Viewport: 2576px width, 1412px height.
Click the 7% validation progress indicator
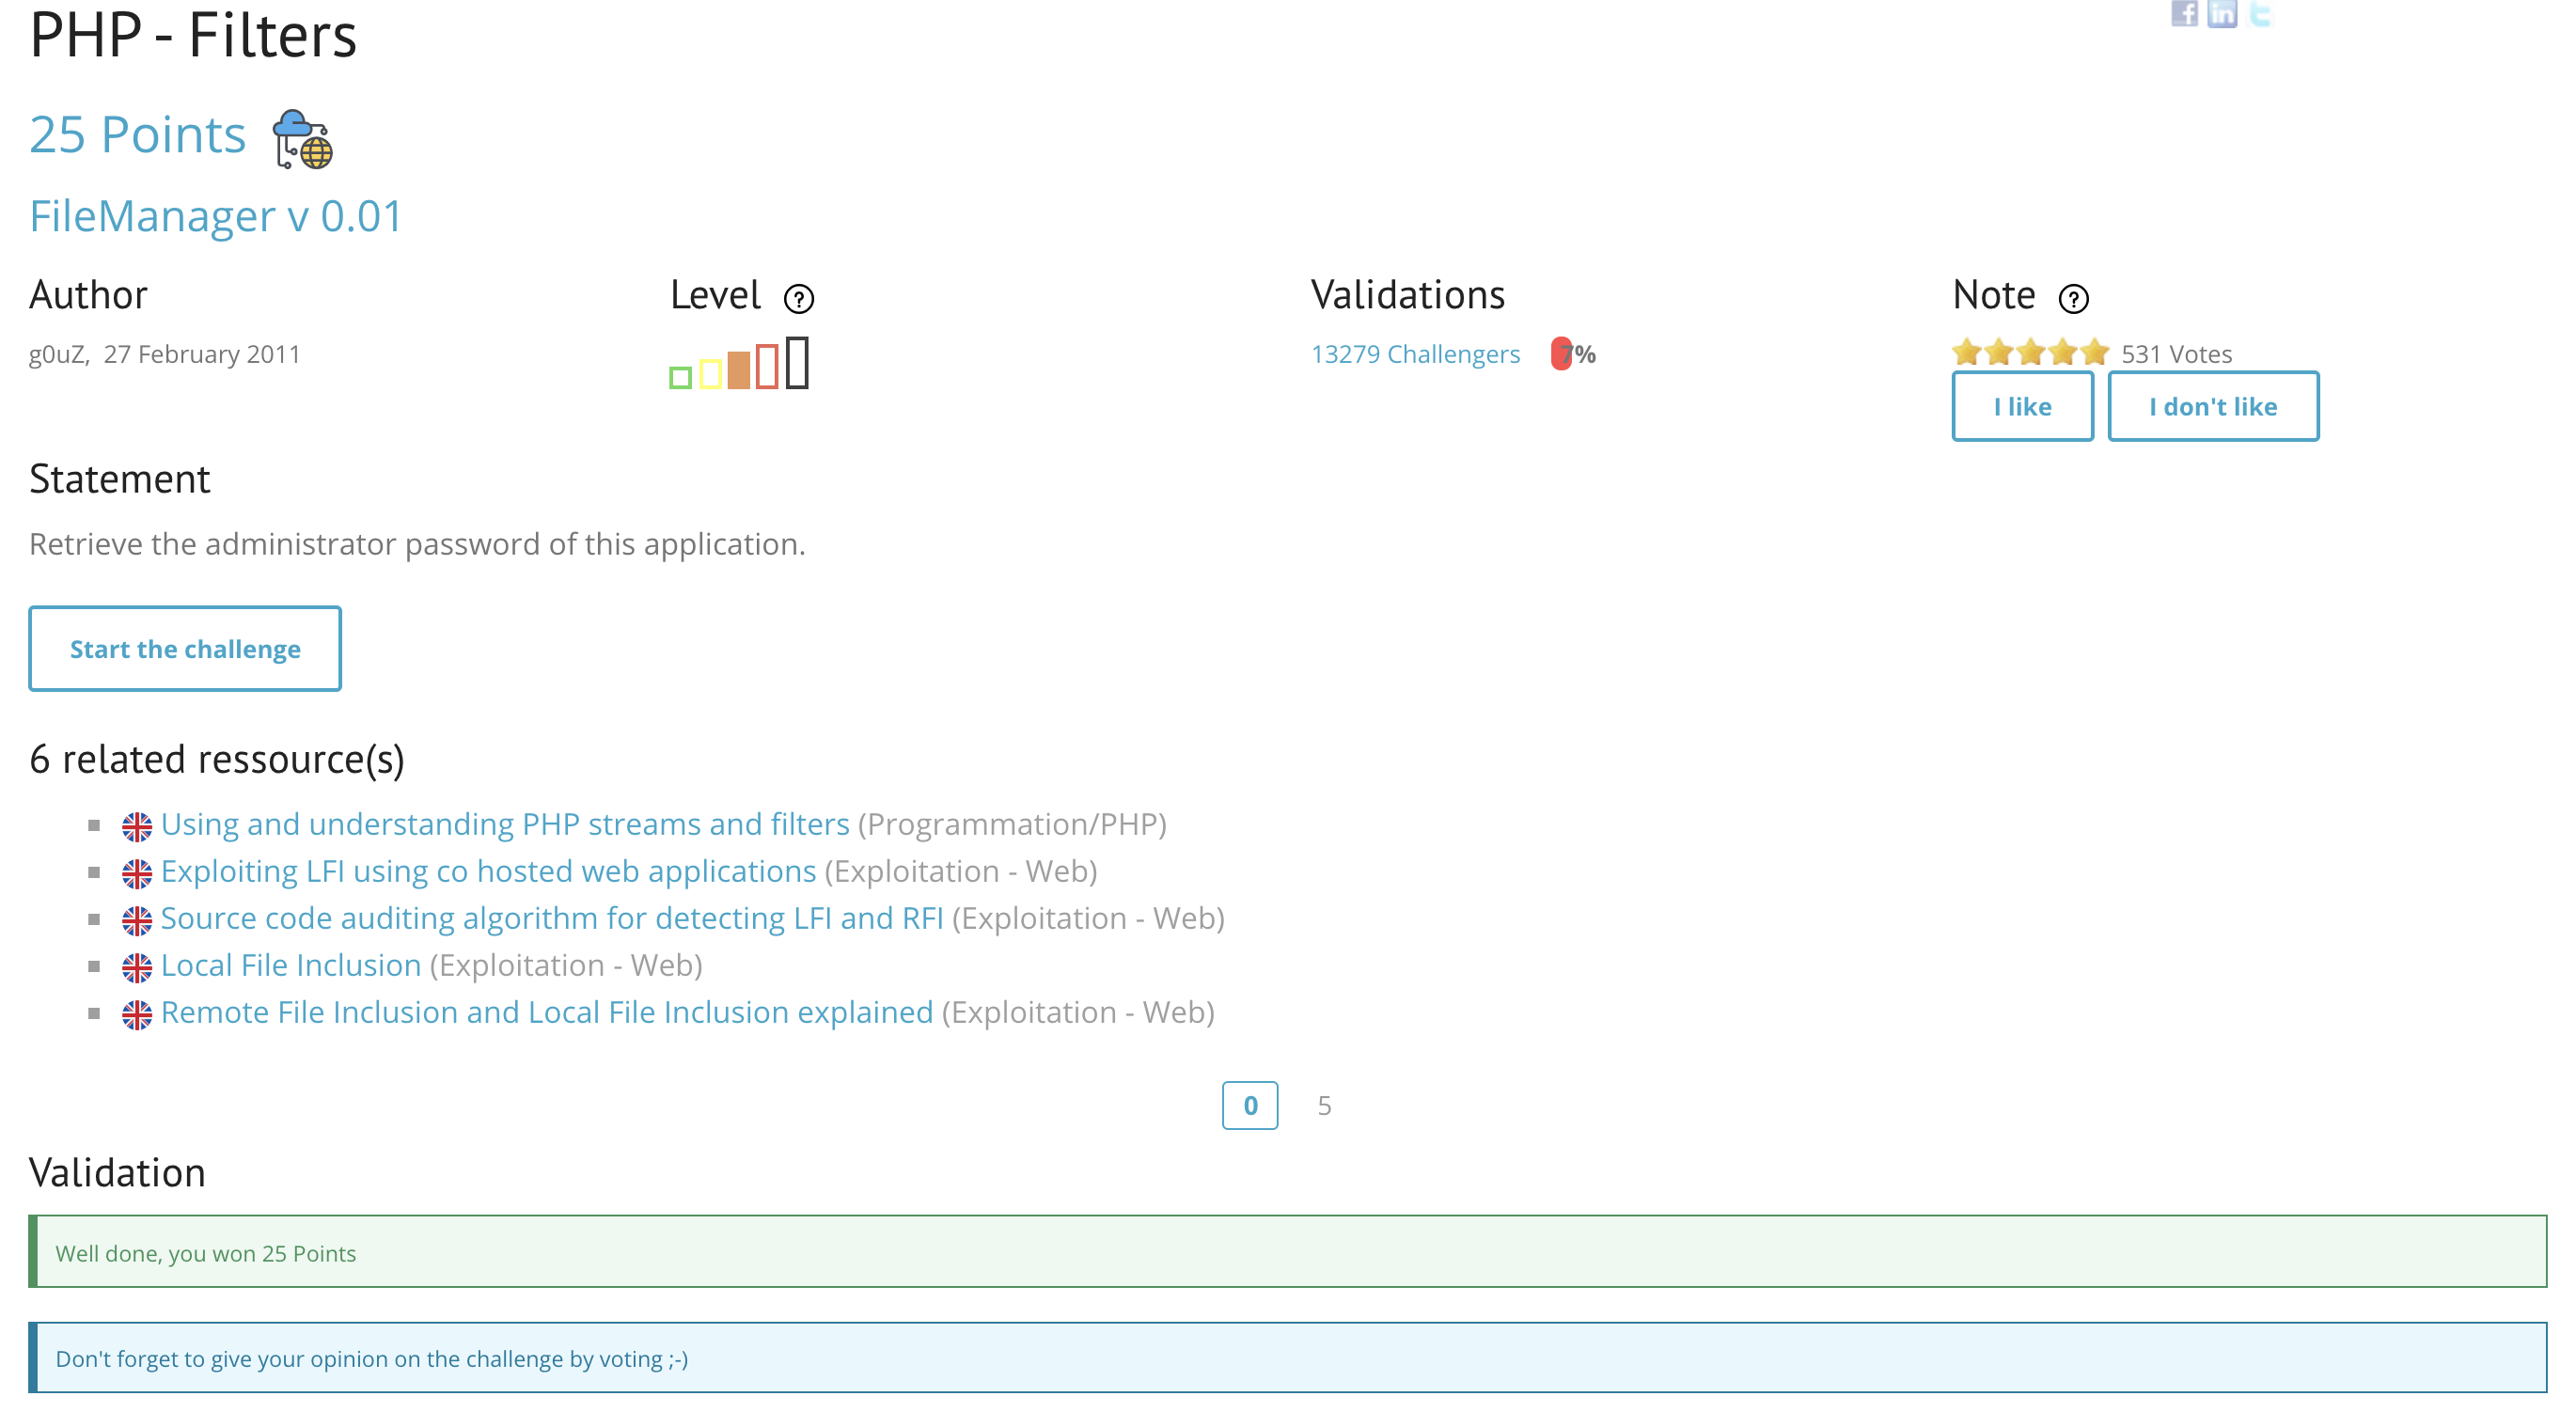click(1572, 354)
